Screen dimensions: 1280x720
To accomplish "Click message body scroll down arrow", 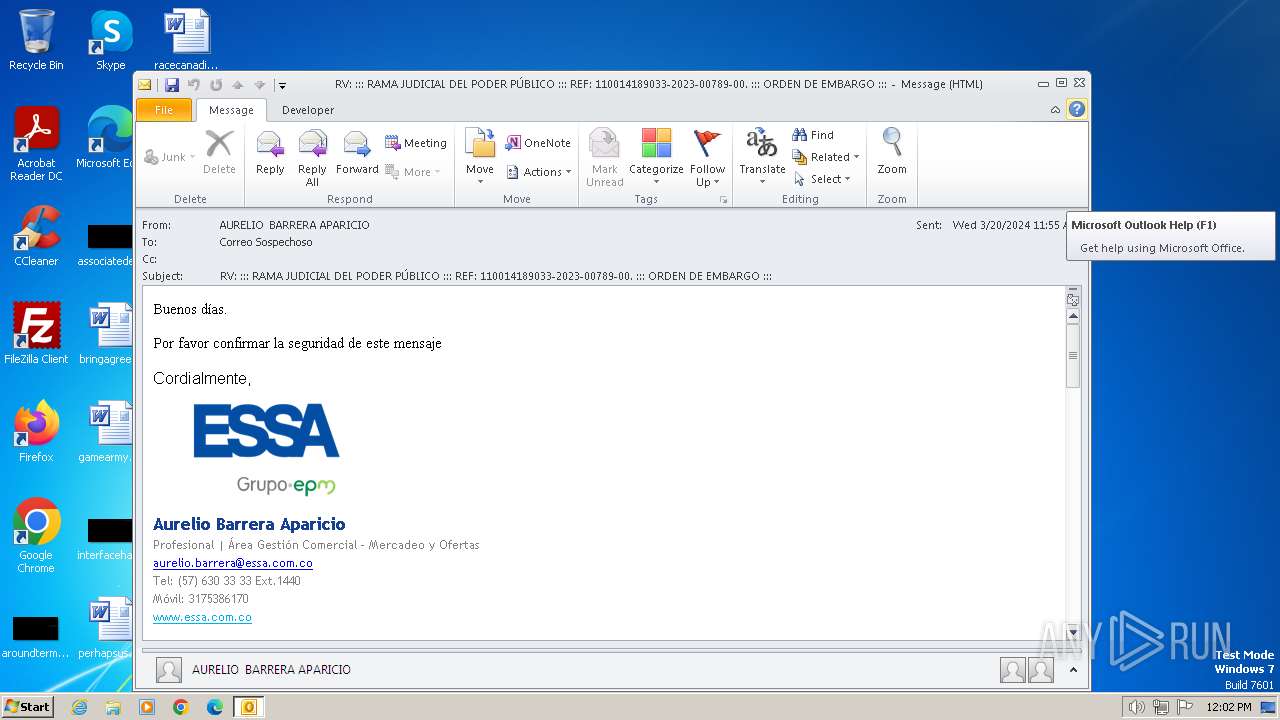I will pyautogui.click(x=1073, y=632).
